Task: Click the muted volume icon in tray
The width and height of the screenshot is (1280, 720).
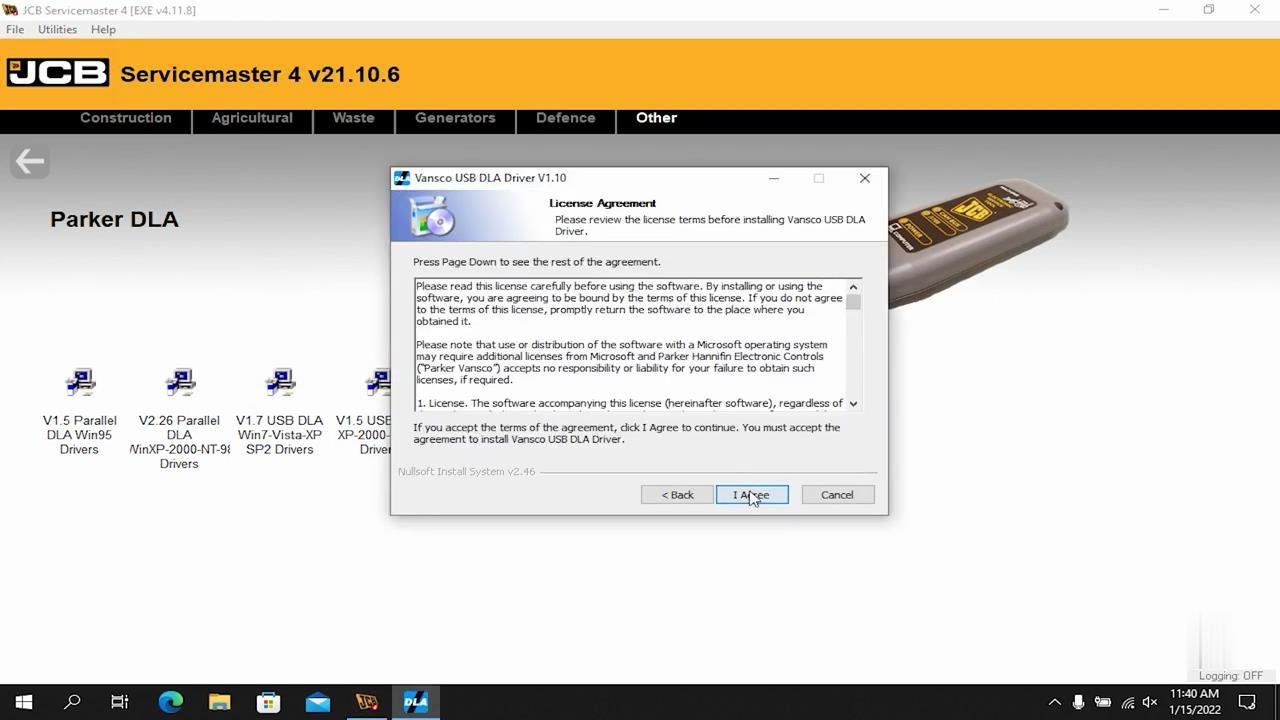Action: pyautogui.click(x=1150, y=702)
